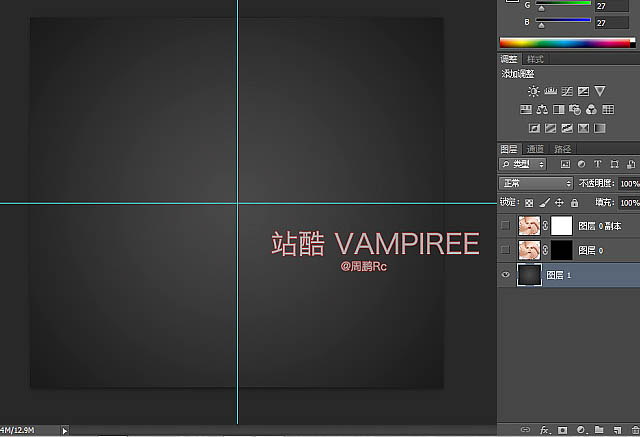Toggle type layer filter (T icon)
This screenshot has width=640, height=437.
point(598,164)
